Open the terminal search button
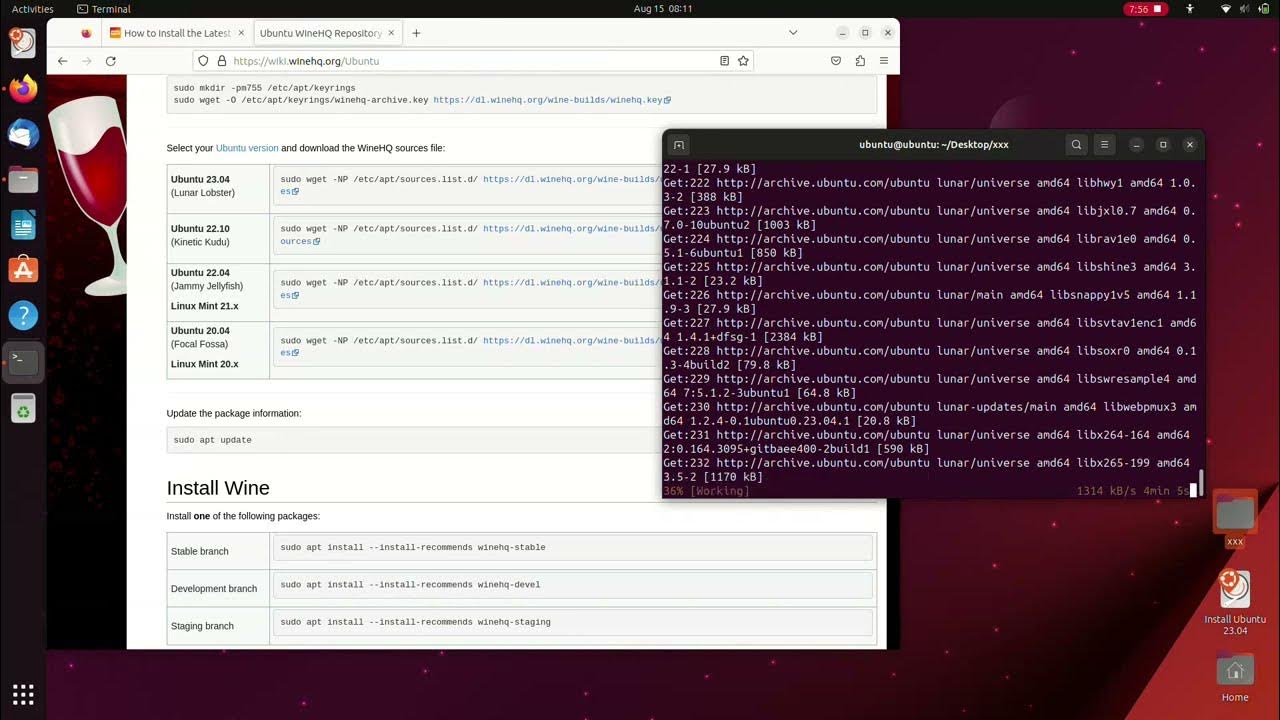The height and width of the screenshot is (720, 1280). 1076,145
